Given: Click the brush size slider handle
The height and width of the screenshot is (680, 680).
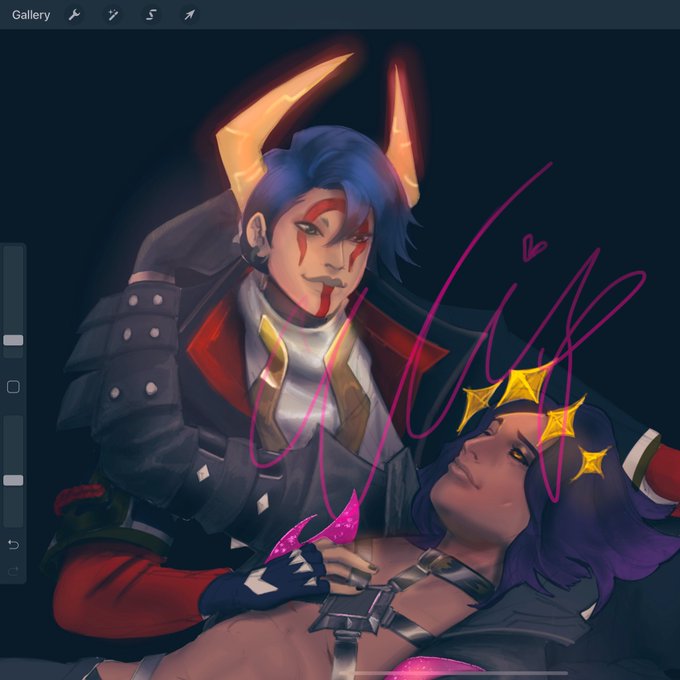Looking at the screenshot, I should click(x=13, y=340).
